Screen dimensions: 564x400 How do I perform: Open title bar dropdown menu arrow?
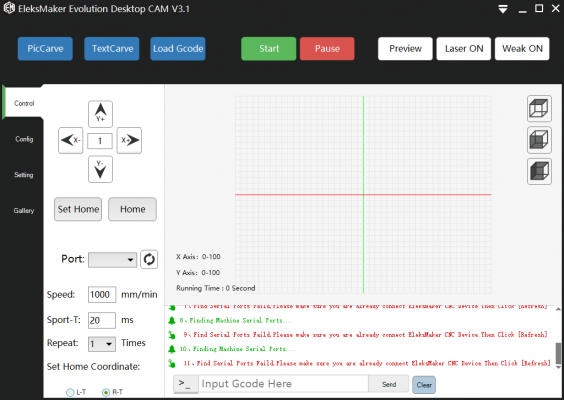(503, 9)
